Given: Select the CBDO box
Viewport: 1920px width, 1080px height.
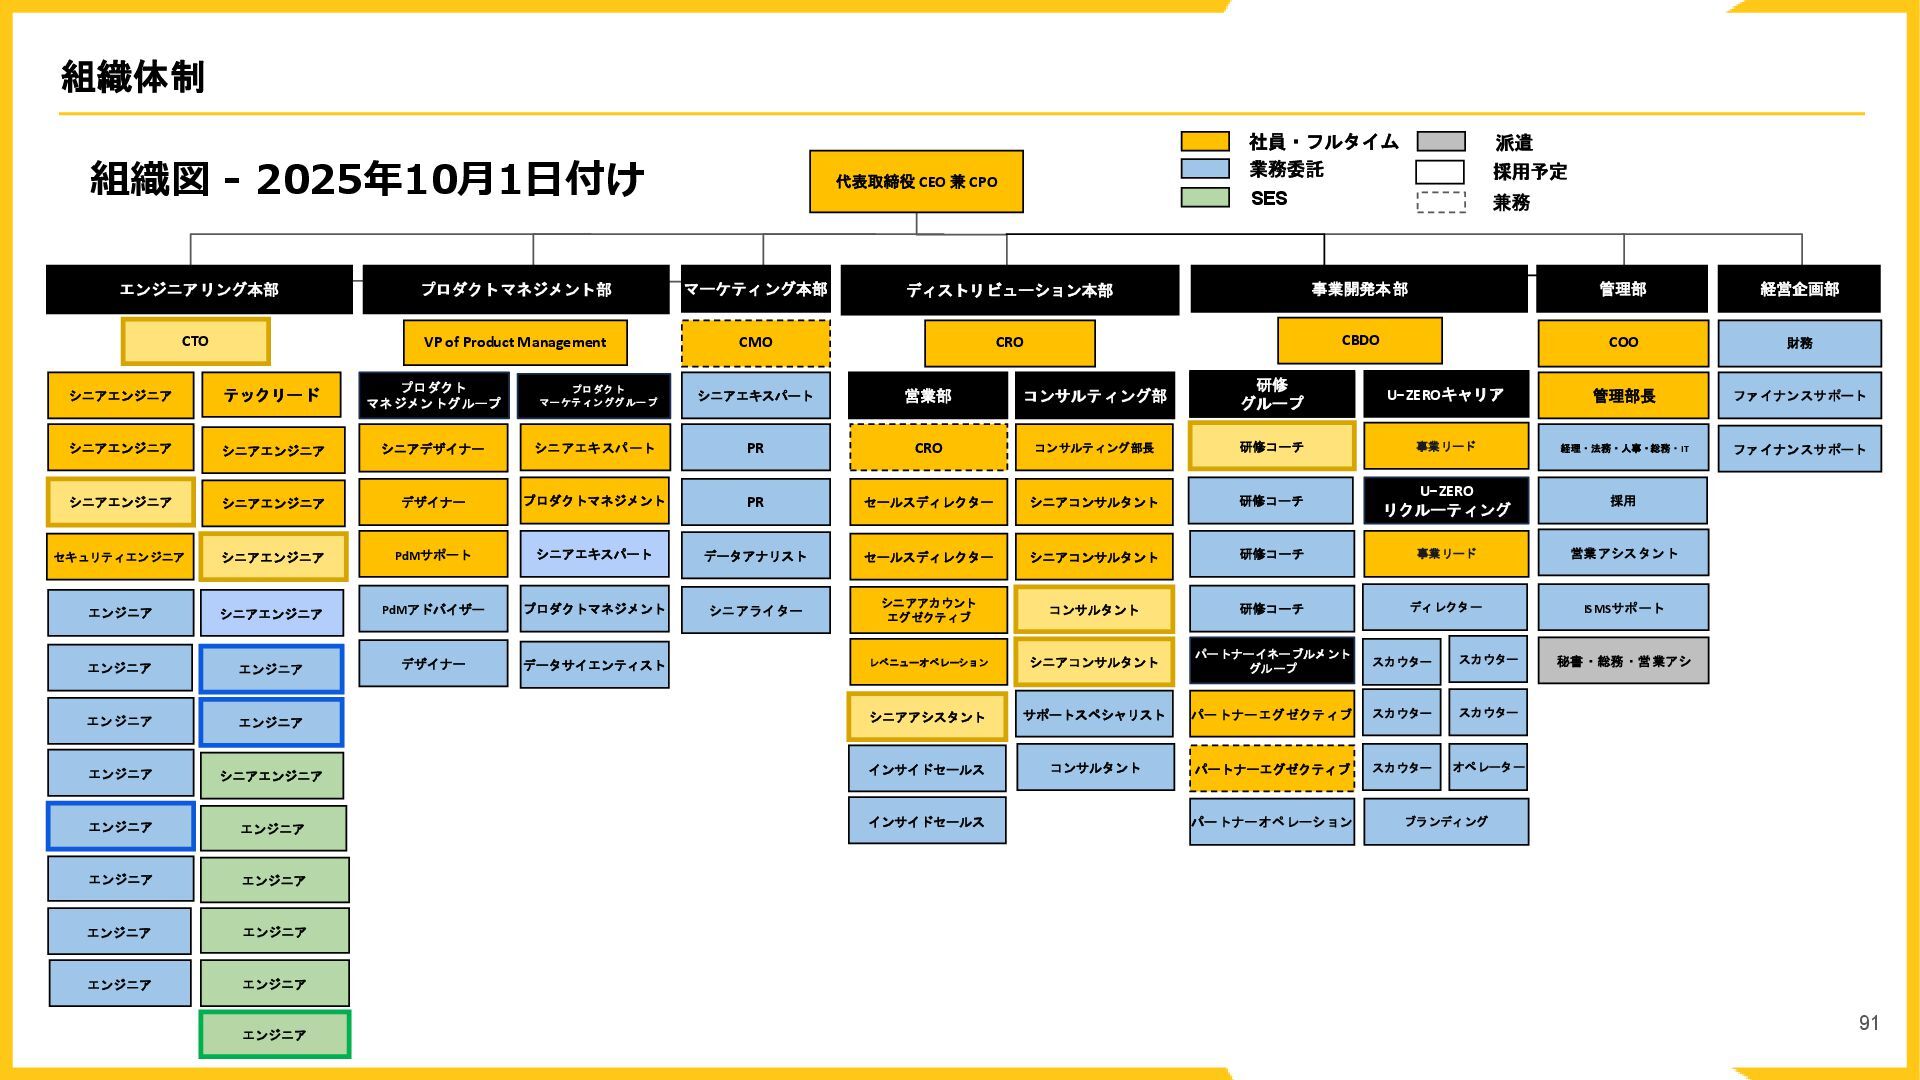Looking at the screenshot, I should [x=1360, y=341].
